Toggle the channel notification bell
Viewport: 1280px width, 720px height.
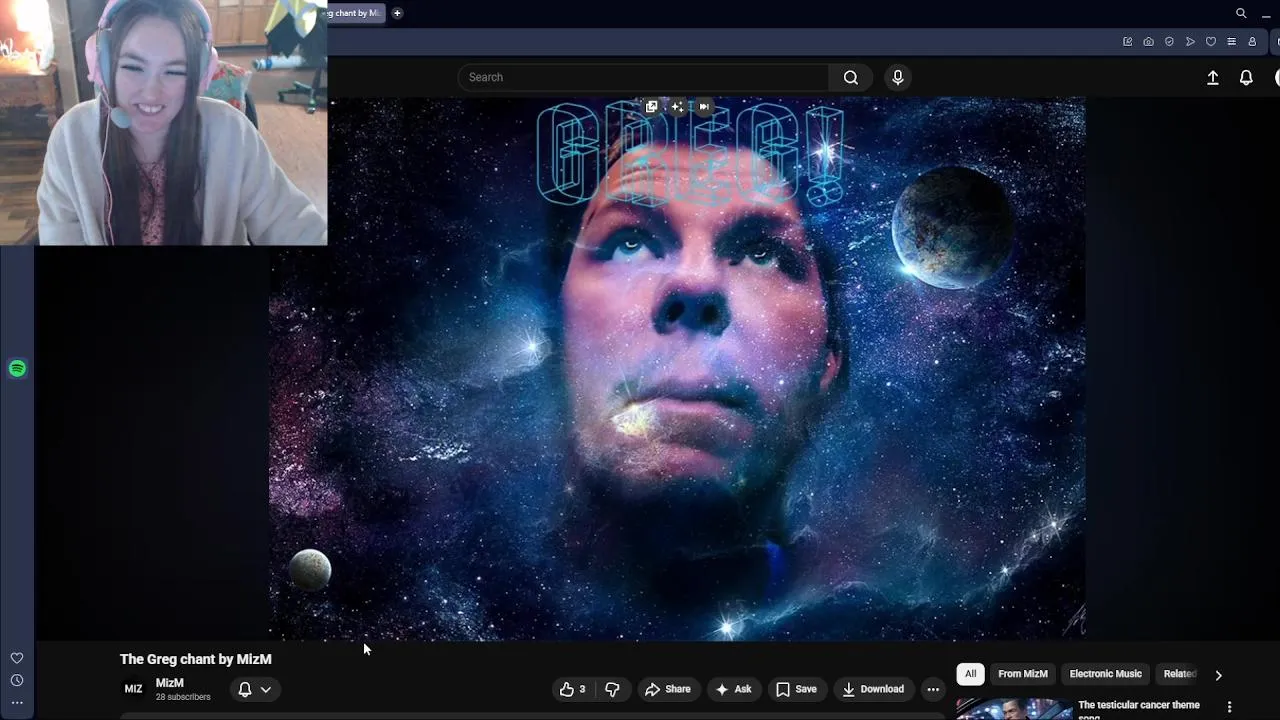tap(245, 689)
